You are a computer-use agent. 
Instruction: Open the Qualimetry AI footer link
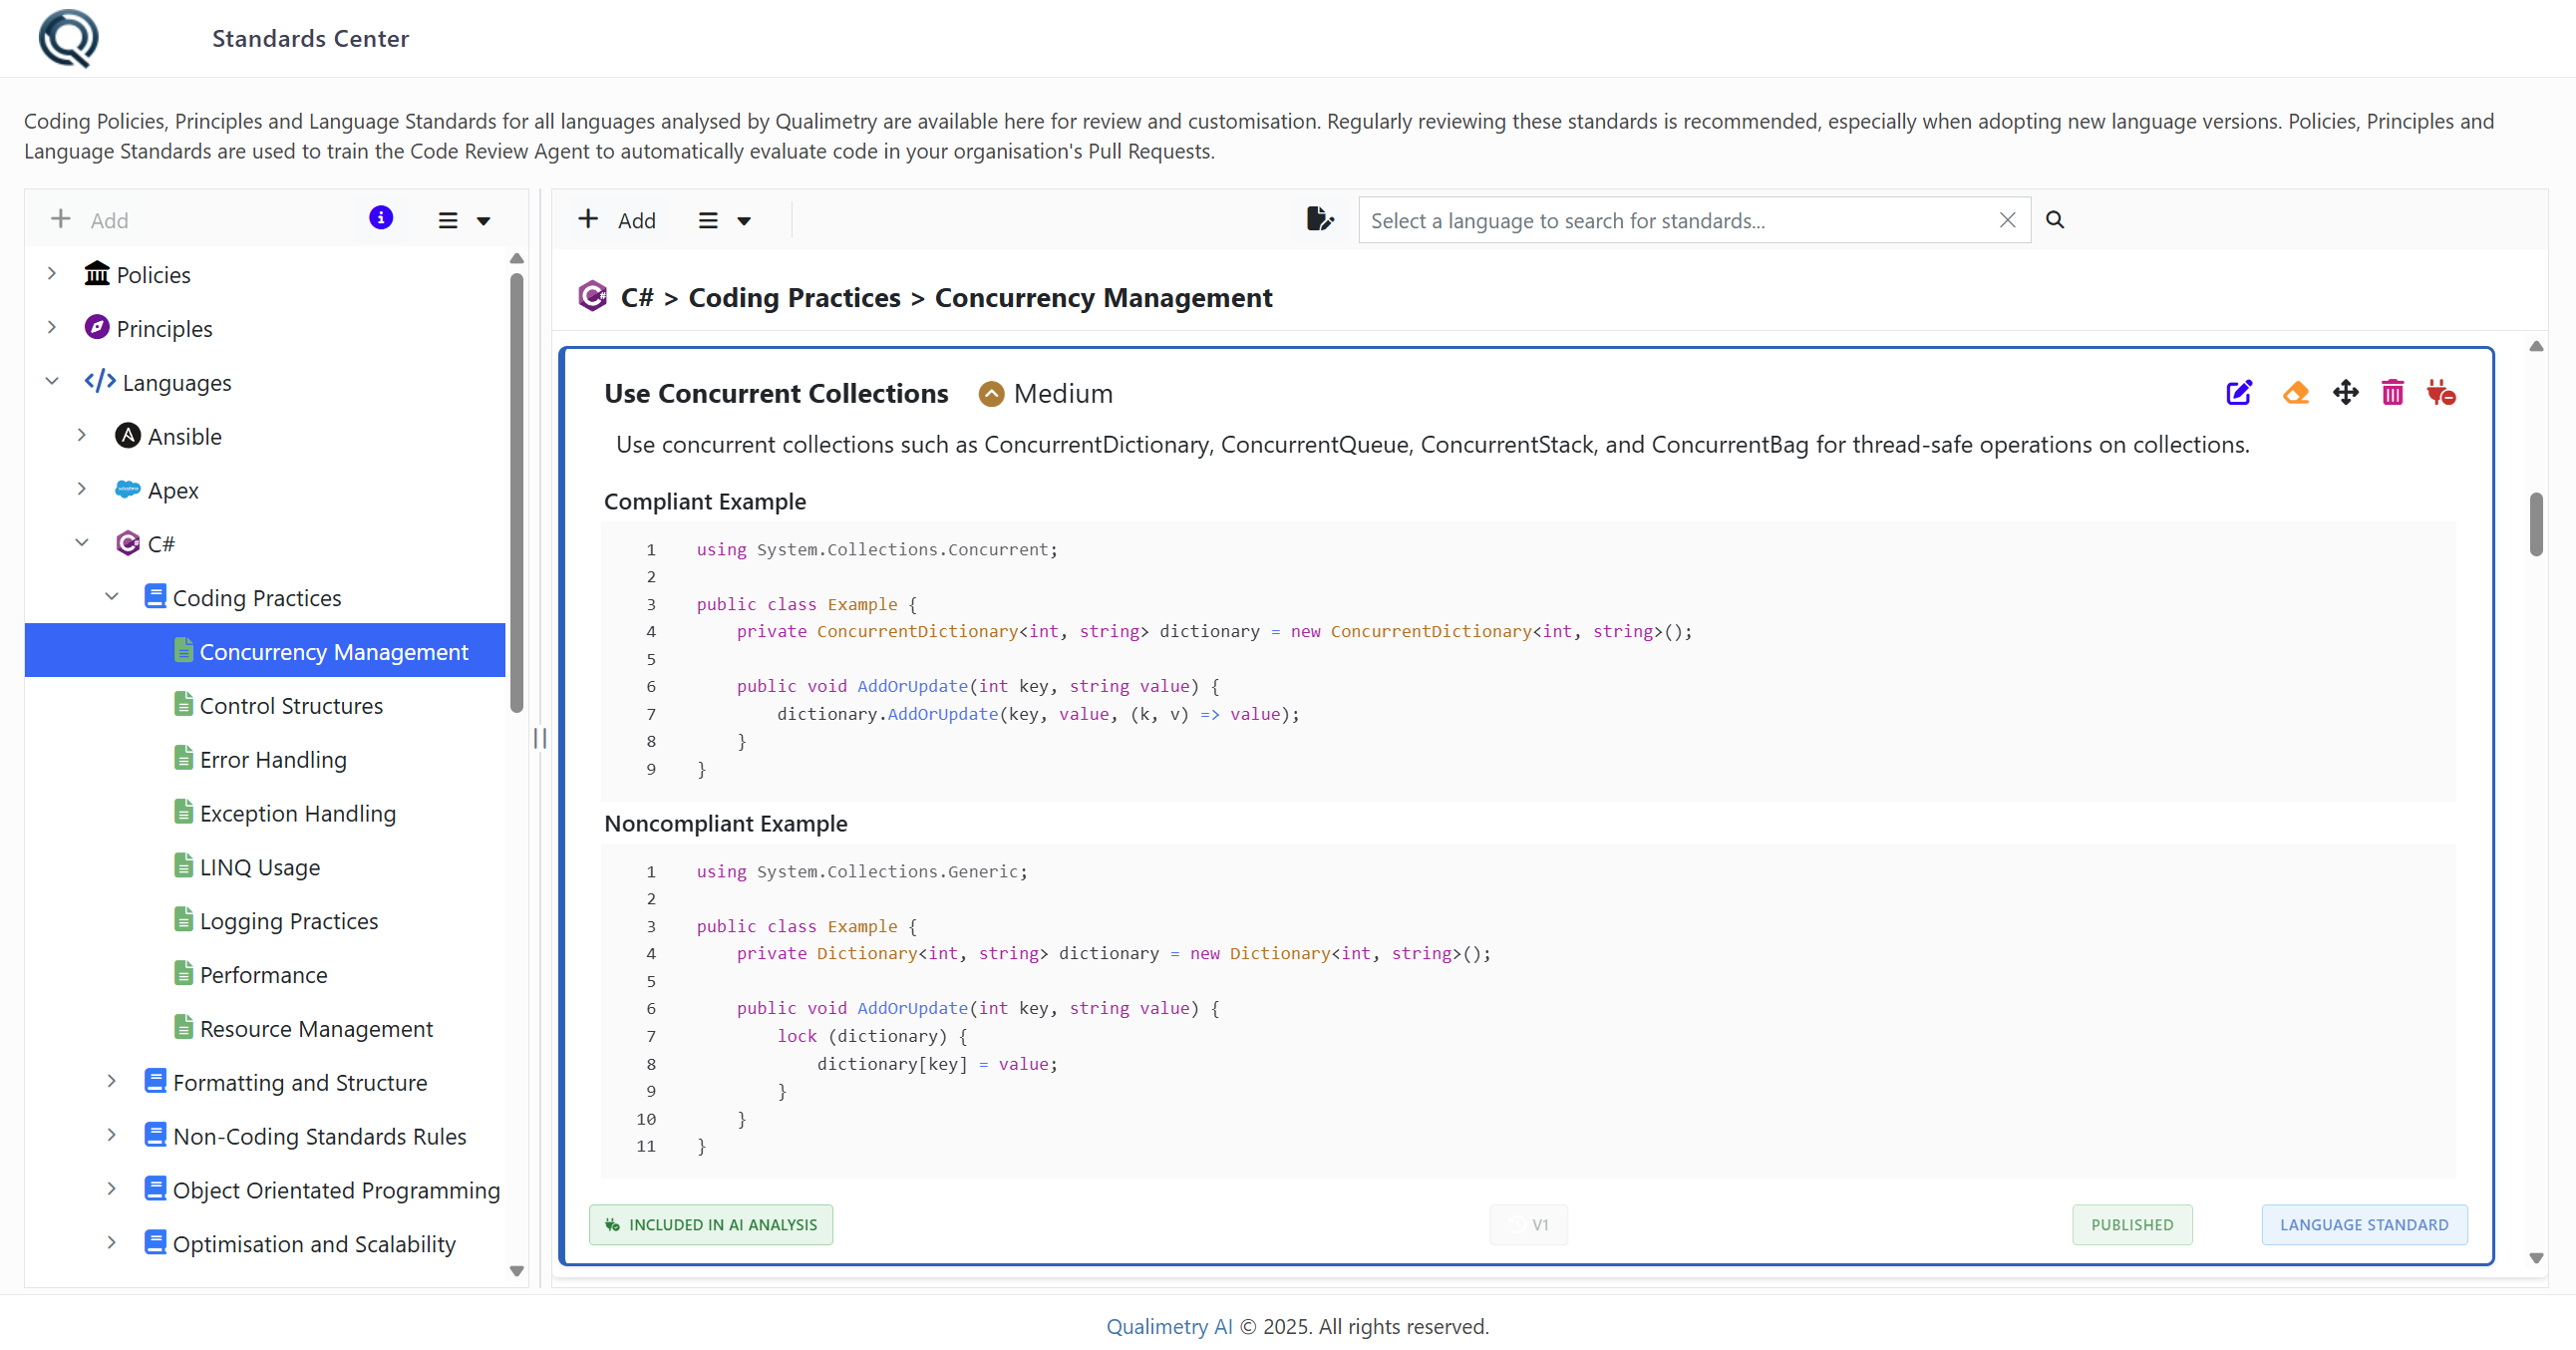[x=1168, y=1325]
